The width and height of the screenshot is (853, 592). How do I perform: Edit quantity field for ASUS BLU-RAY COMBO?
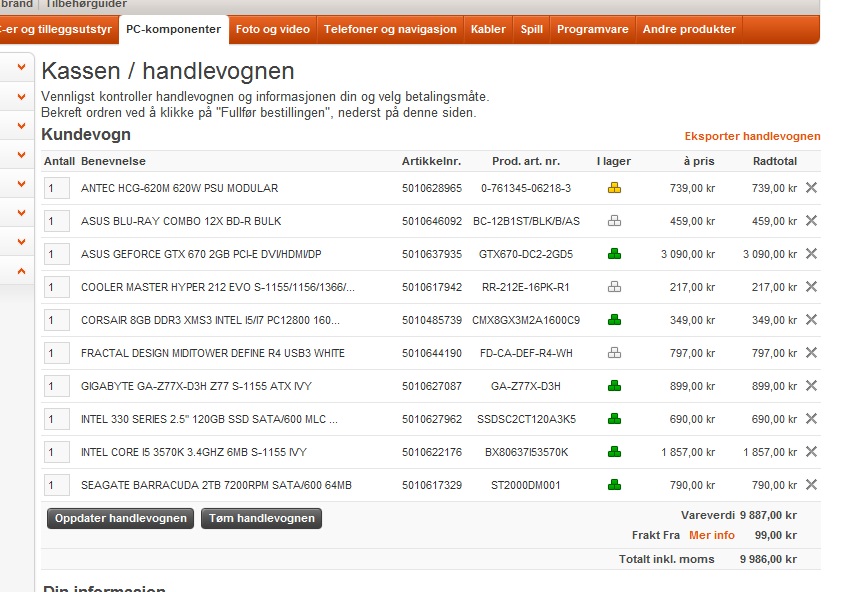57,221
